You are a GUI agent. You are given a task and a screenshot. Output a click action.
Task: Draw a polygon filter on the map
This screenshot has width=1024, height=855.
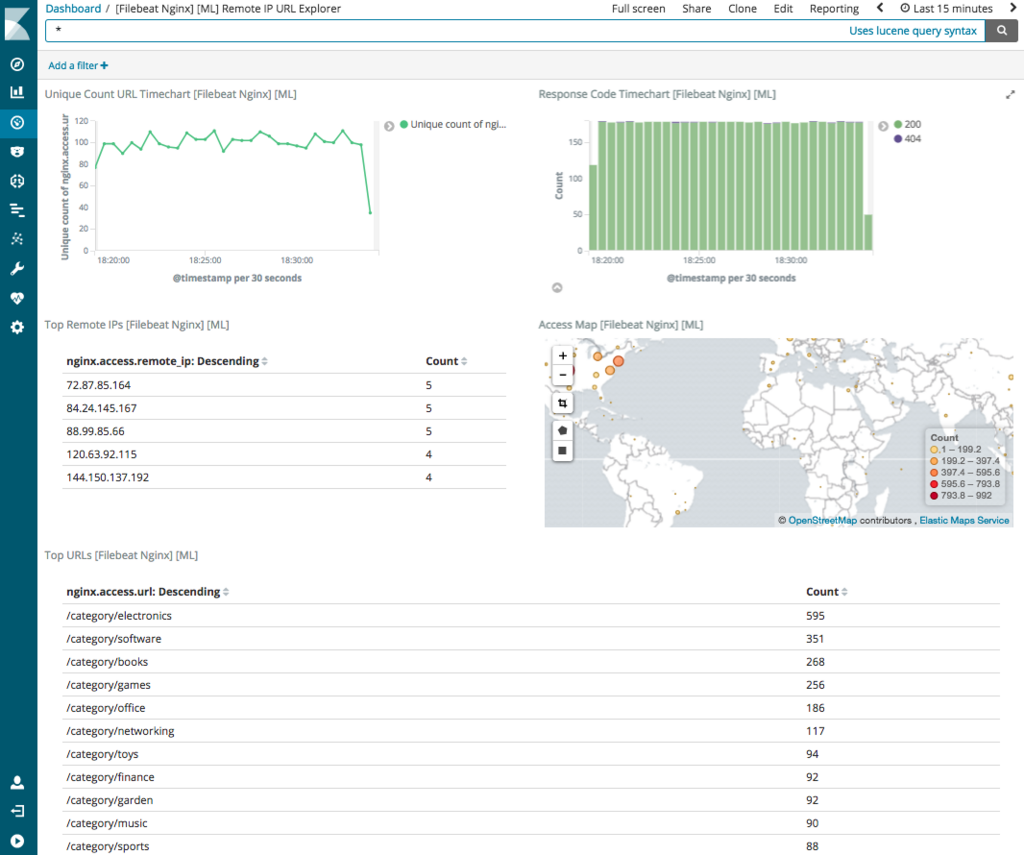click(562, 430)
